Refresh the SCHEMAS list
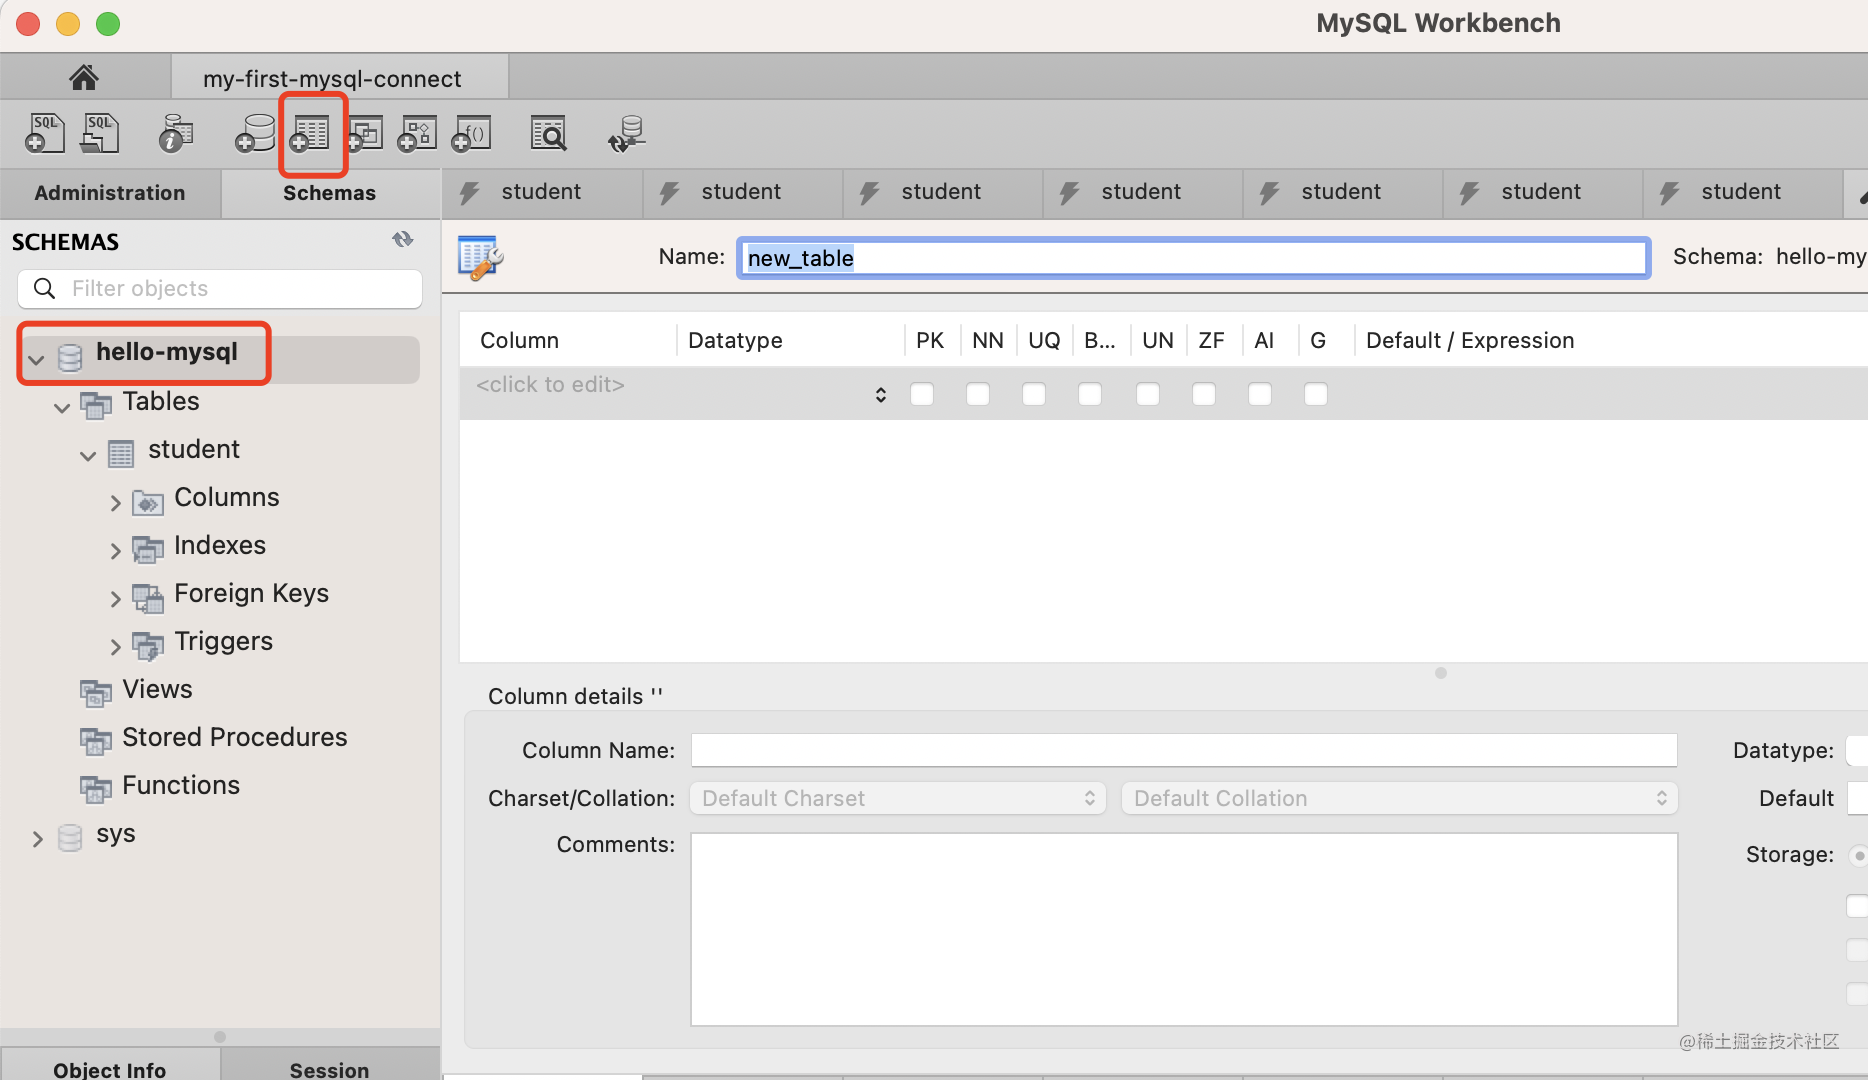1868x1080 pixels. coord(403,240)
